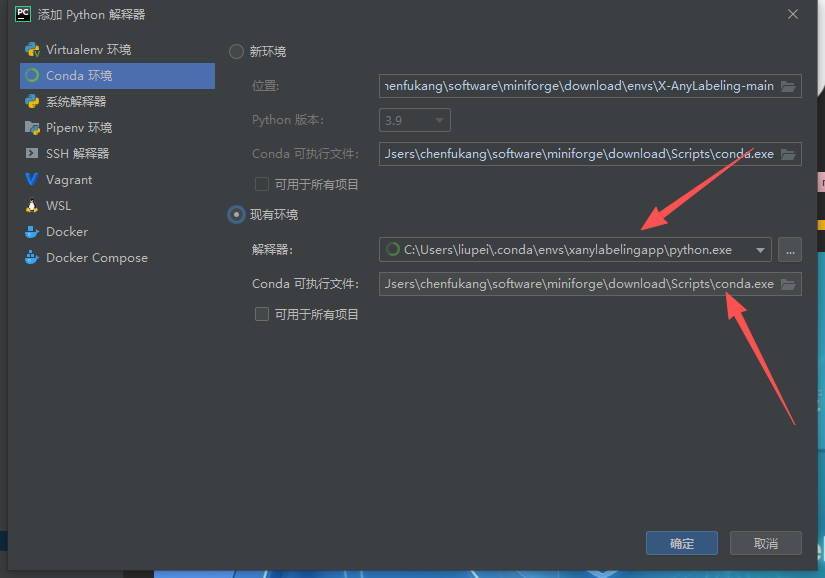Select the 现有环境 radio button
The height and width of the screenshot is (578, 825).
tap(236, 215)
